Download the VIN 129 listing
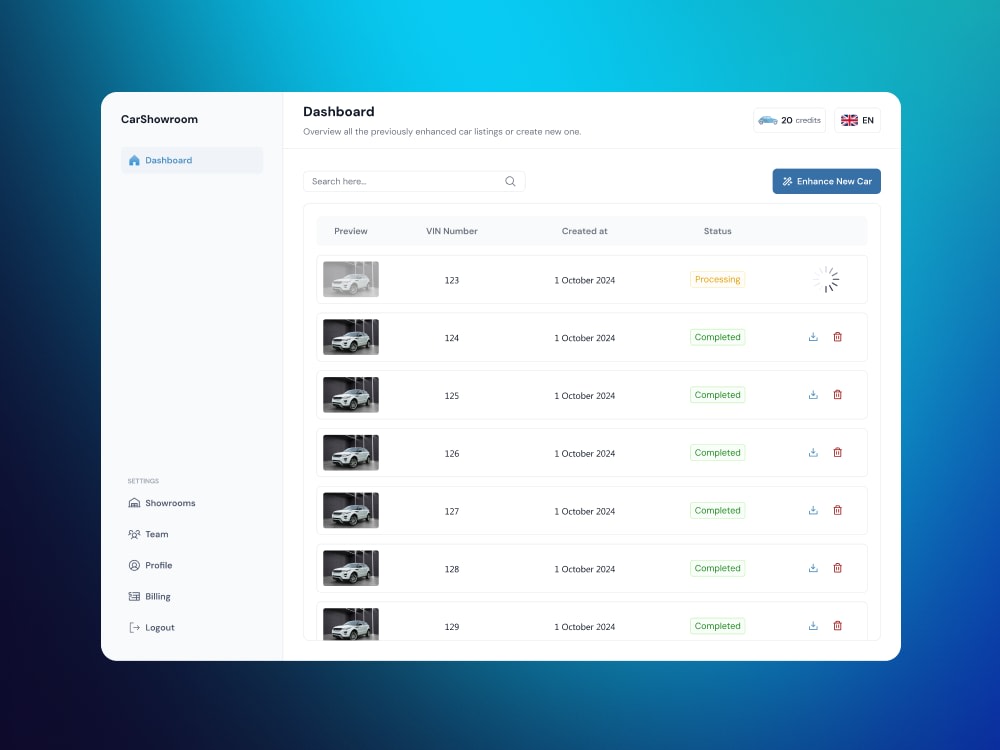This screenshot has height=750, width=1000. tap(813, 626)
